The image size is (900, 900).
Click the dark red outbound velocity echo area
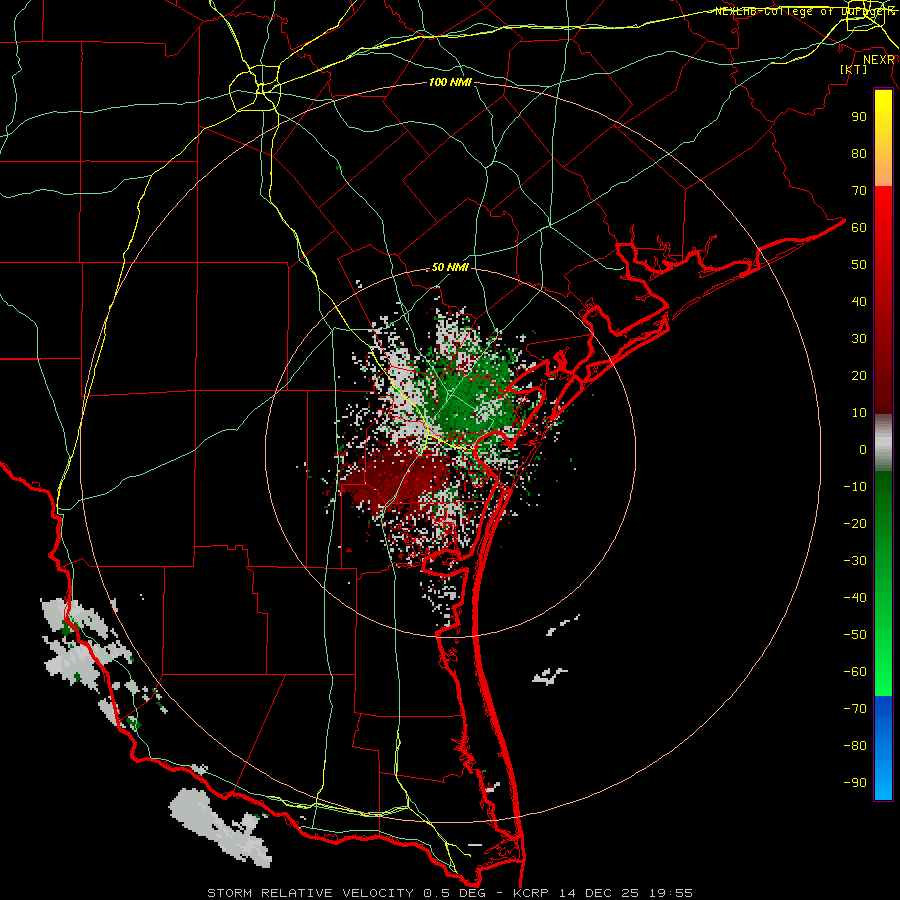pyautogui.click(x=396, y=478)
